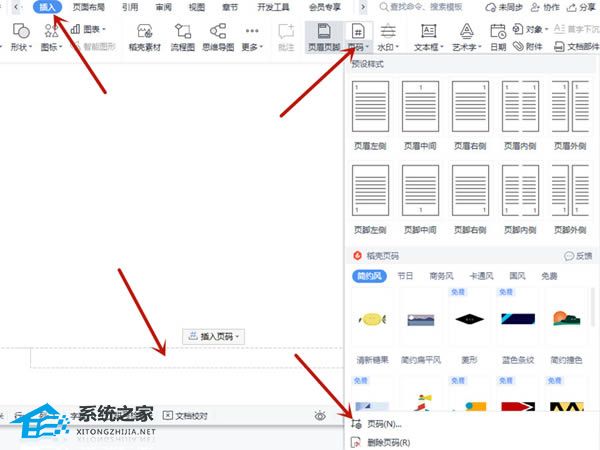This screenshot has width=600, height=450.
Task: Open the 插入页码 dropdown button
Action: pyautogui.click(x=214, y=337)
